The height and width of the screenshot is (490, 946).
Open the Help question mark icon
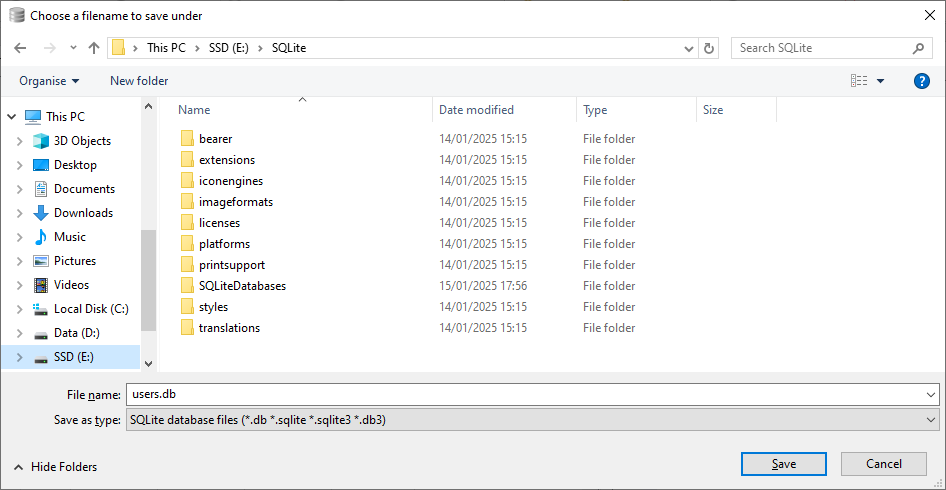click(922, 81)
